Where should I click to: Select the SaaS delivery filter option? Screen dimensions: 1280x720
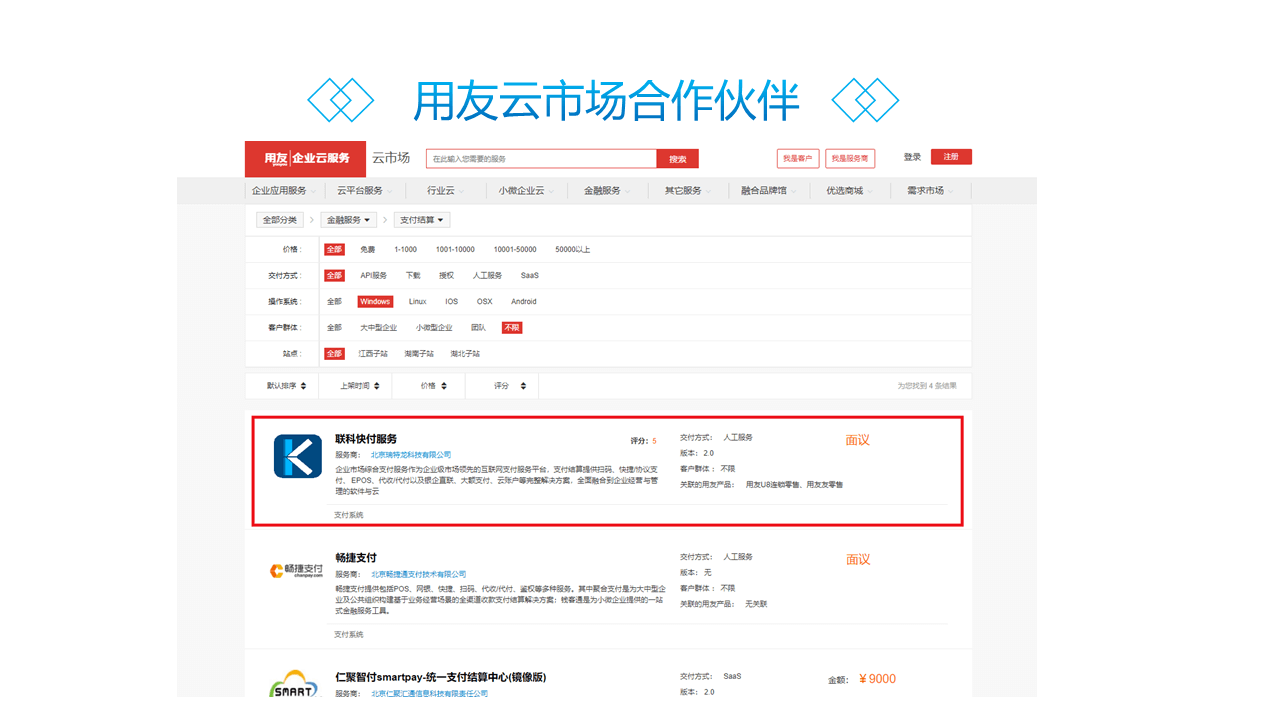[530, 275]
